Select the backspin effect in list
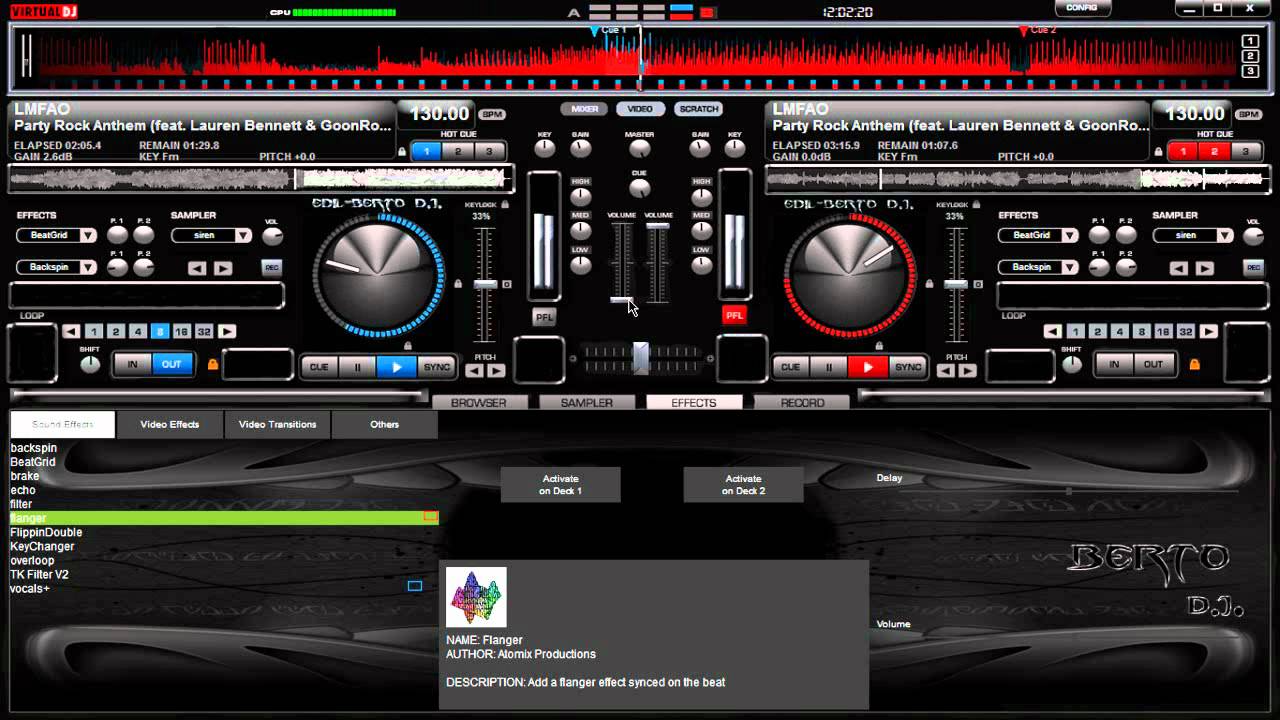 (x=34, y=448)
